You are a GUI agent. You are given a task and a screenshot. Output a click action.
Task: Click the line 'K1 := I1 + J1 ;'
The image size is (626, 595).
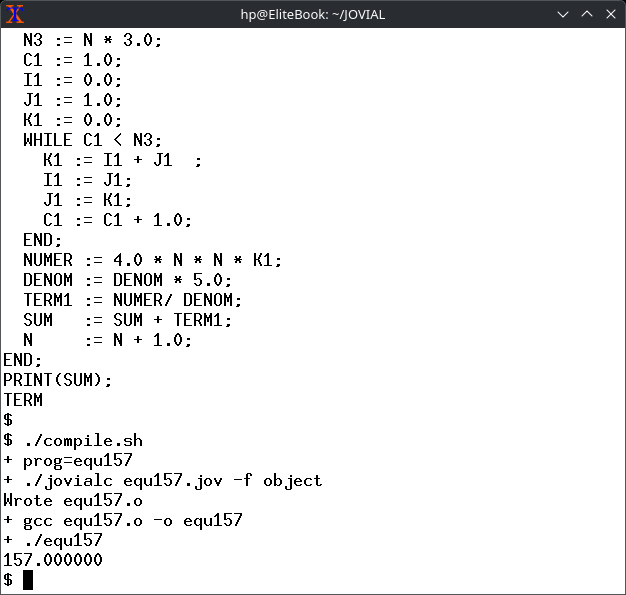122,160
